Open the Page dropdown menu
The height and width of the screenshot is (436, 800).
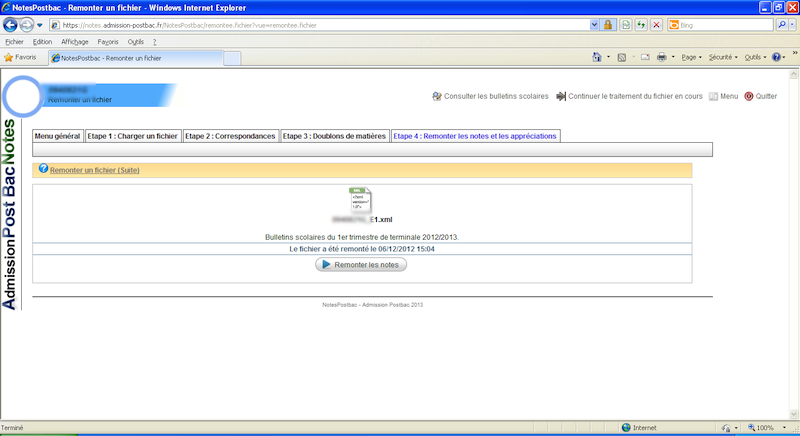tap(691, 58)
